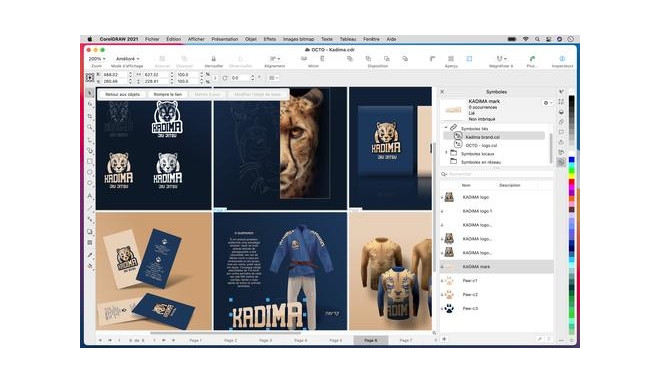
Task: Click the Inspecteurs icon in the toolbar
Action: pyautogui.click(x=562, y=59)
